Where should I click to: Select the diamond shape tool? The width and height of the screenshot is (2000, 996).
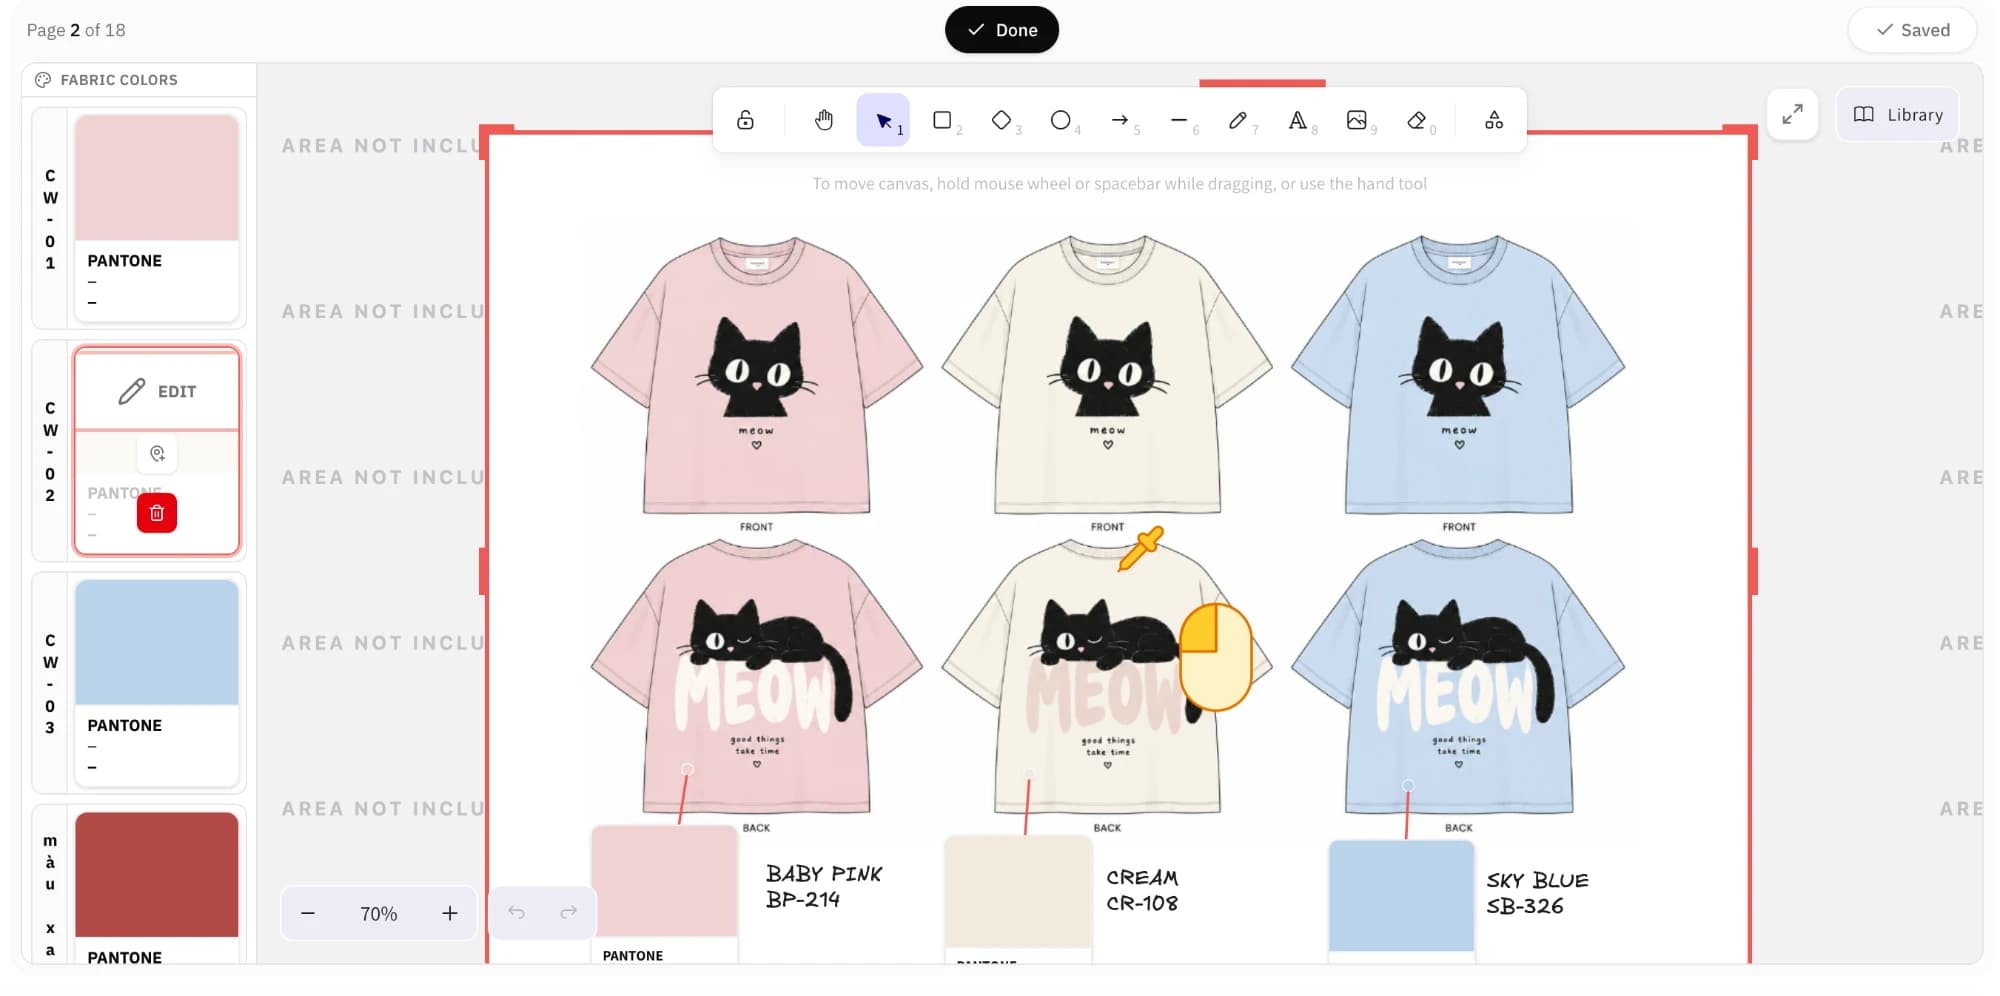pyautogui.click(x=1001, y=120)
